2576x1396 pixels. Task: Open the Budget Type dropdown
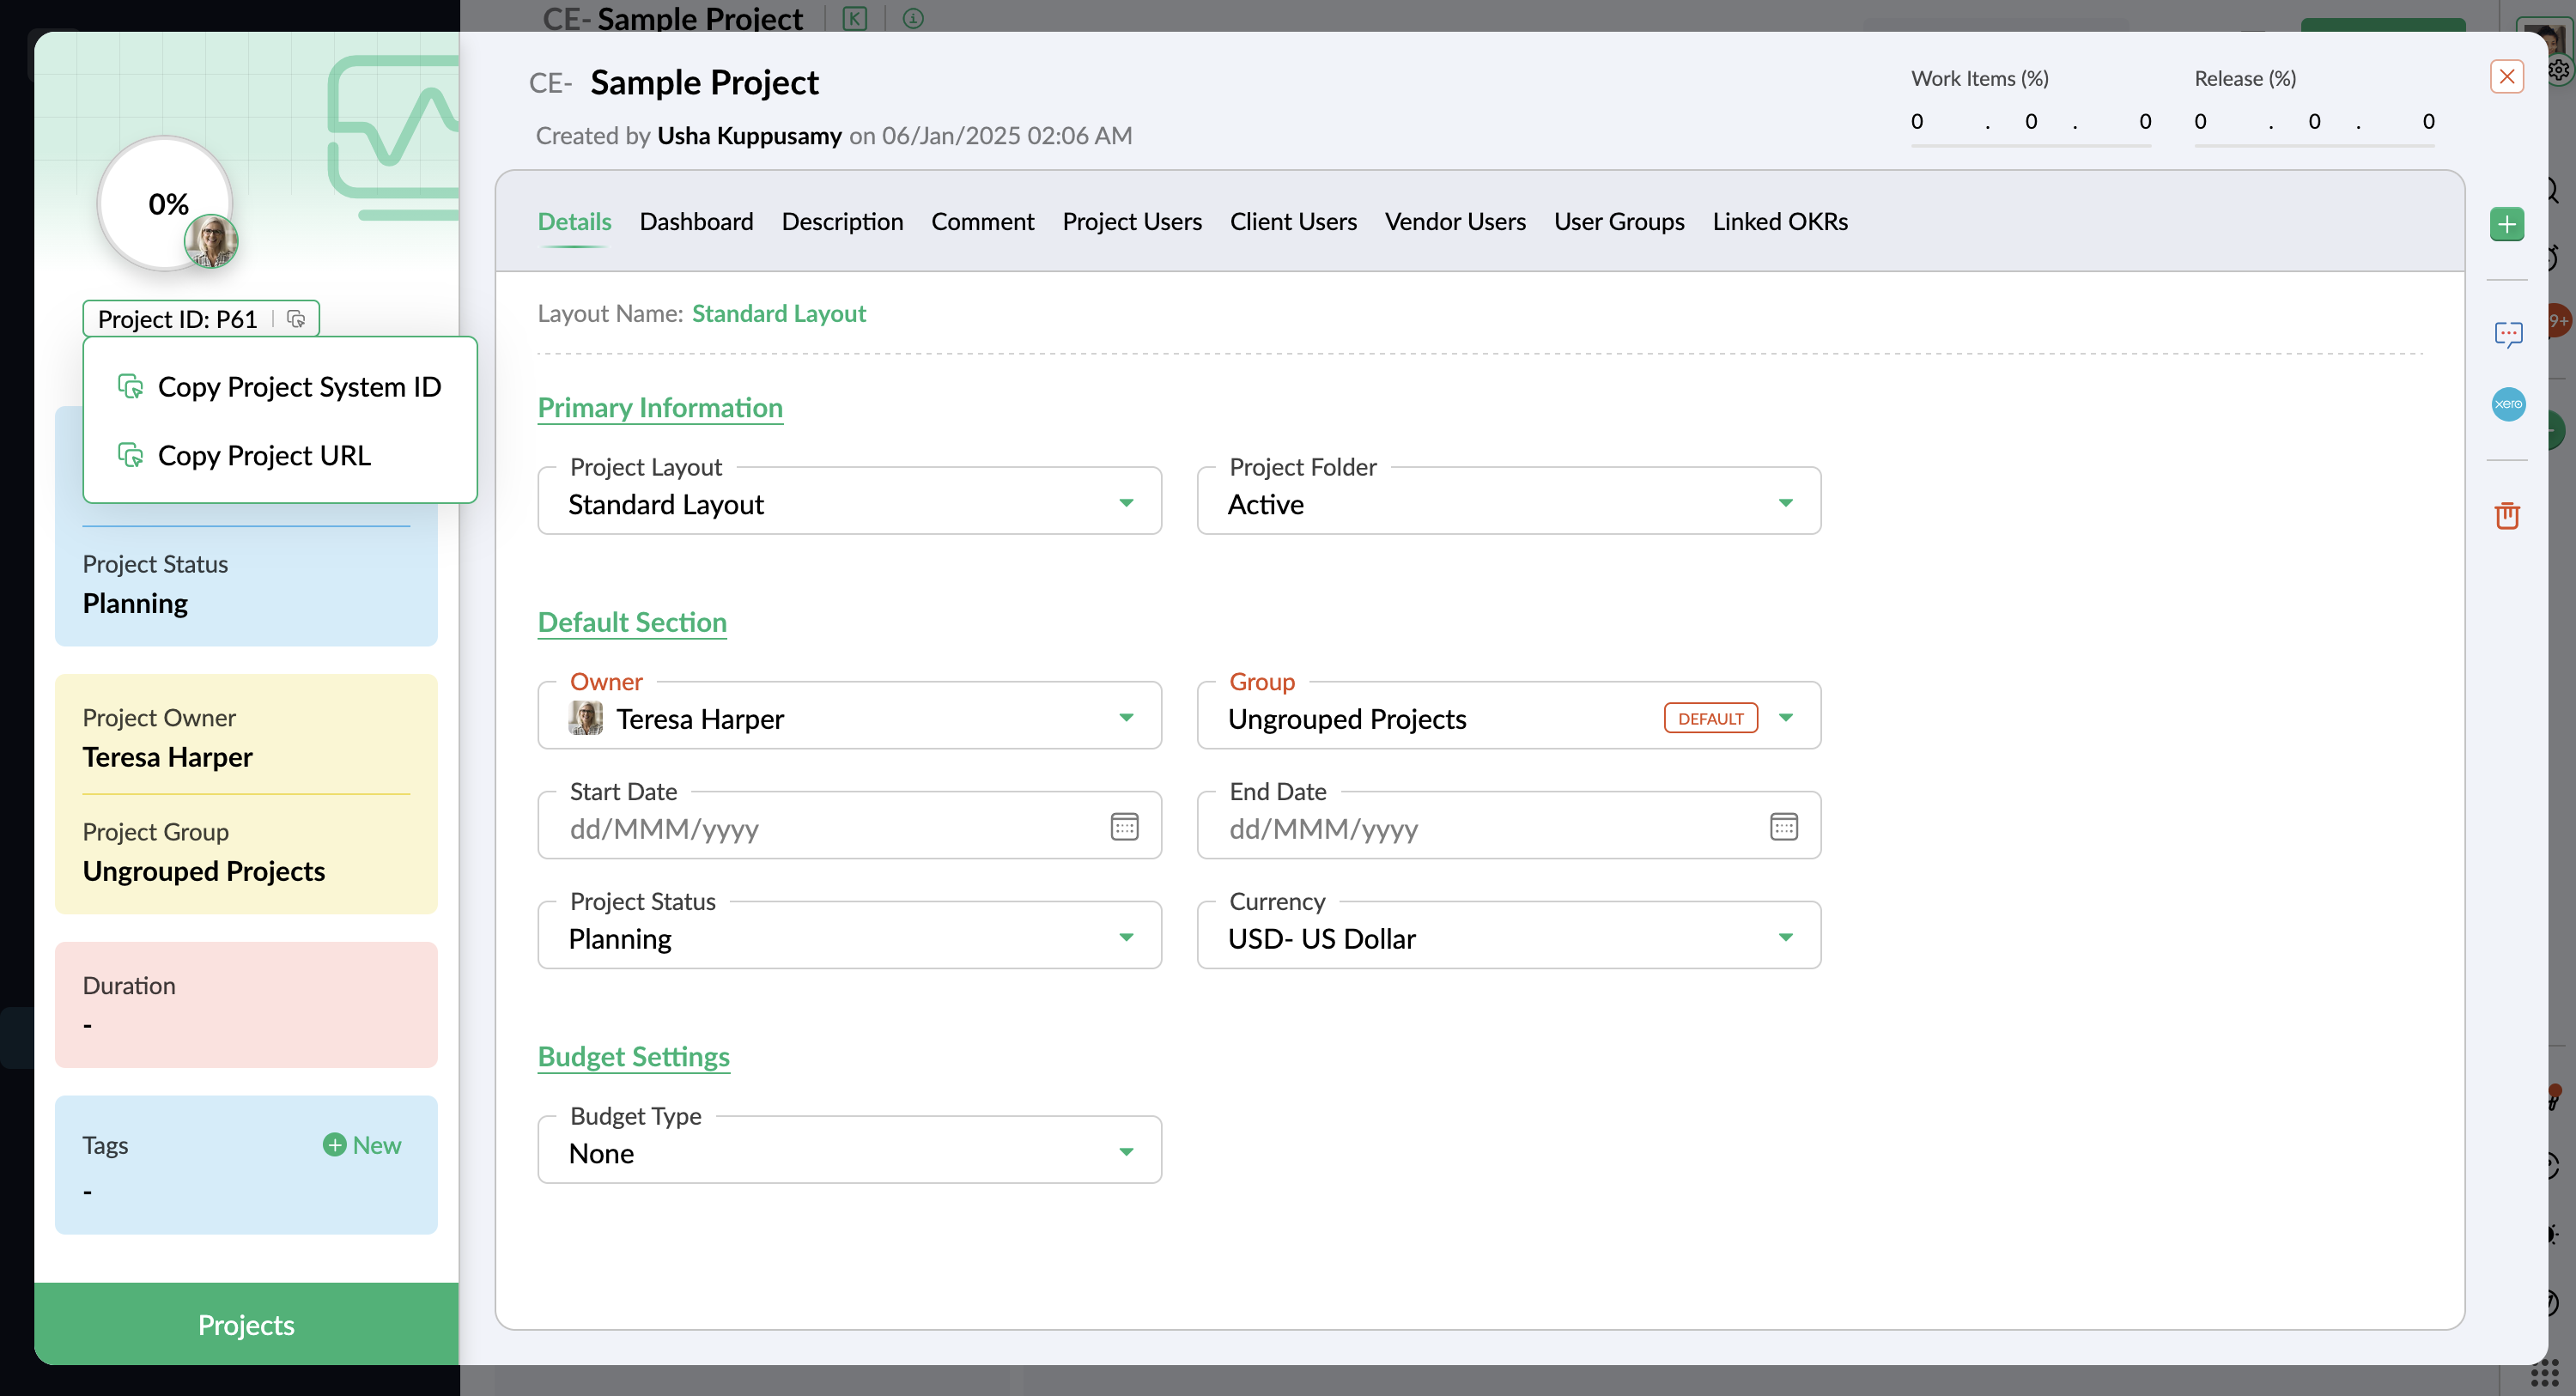[x=1126, y=1152]
